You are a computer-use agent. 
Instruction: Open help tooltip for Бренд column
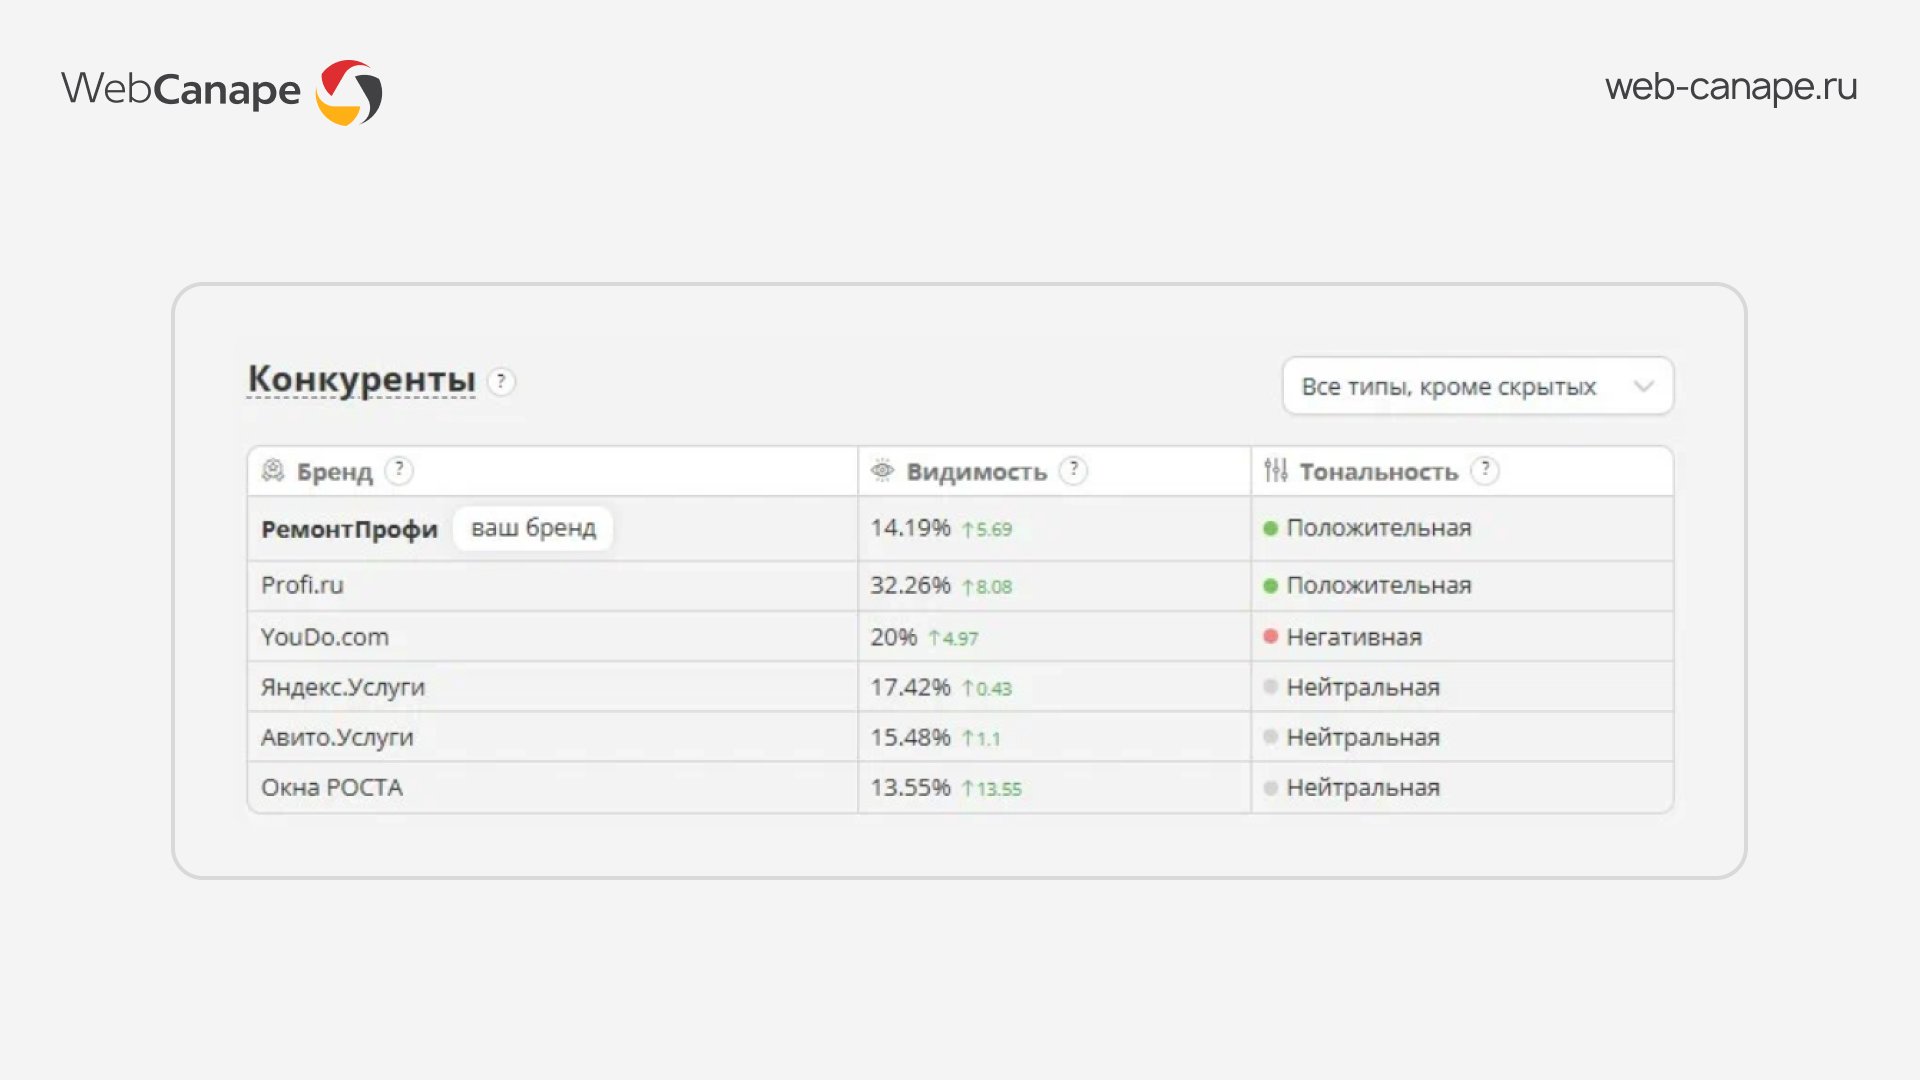pyautogui.click(x=399, y=470)
